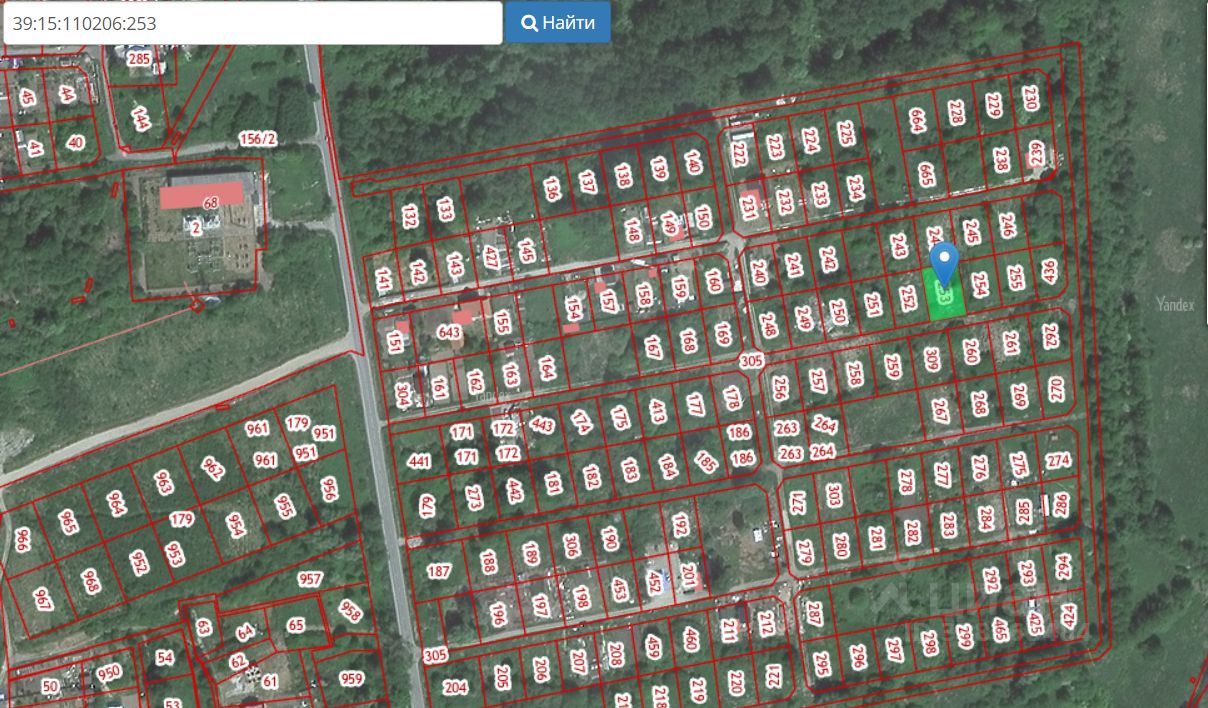Click parcel labeled 156/2

click(x=258, y=138)
